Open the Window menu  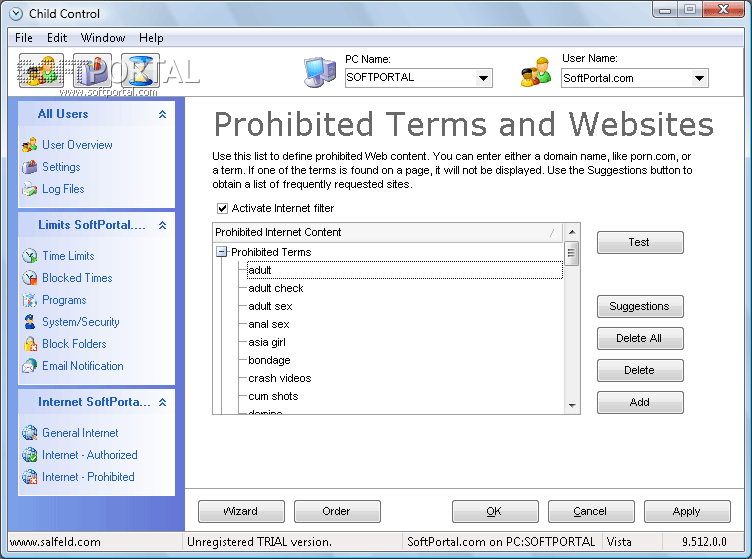pyautogui.click(x=103, y=38)
